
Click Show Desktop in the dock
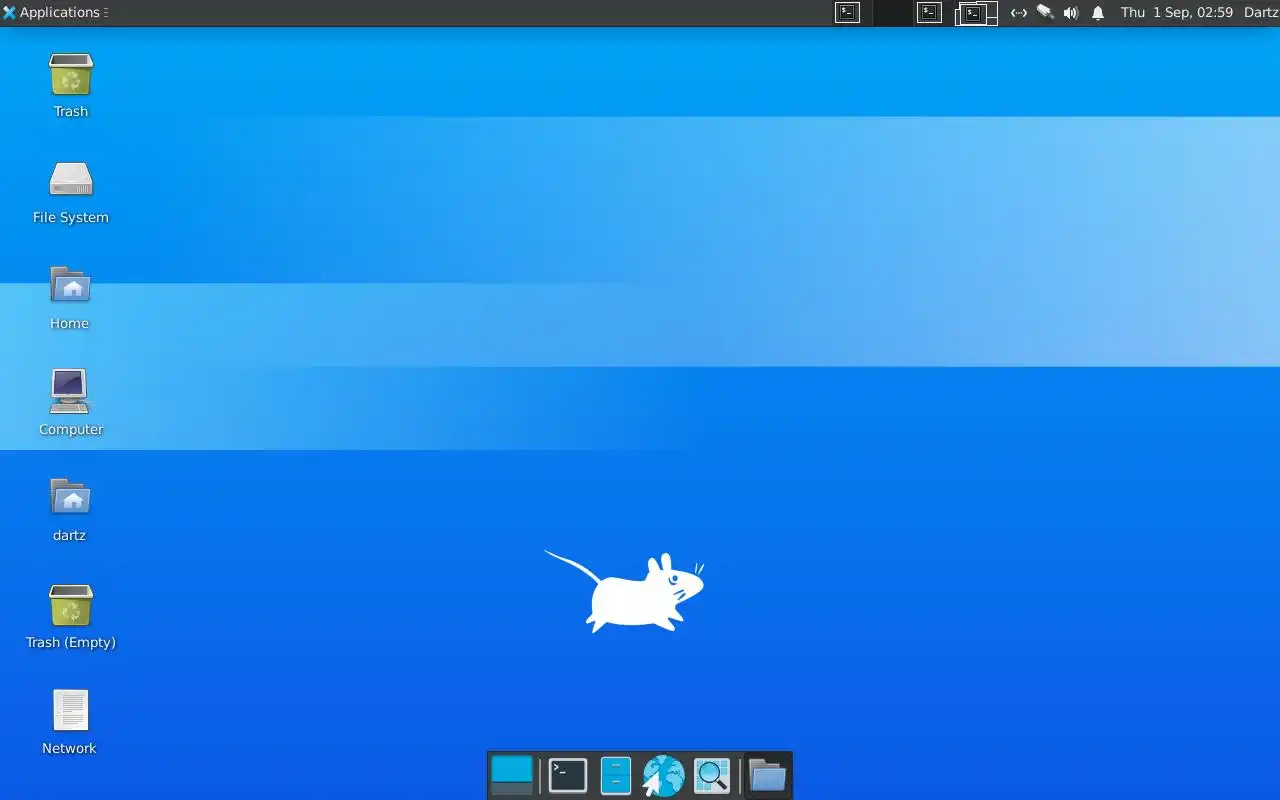pyautogui.click(x=512, y=775)
